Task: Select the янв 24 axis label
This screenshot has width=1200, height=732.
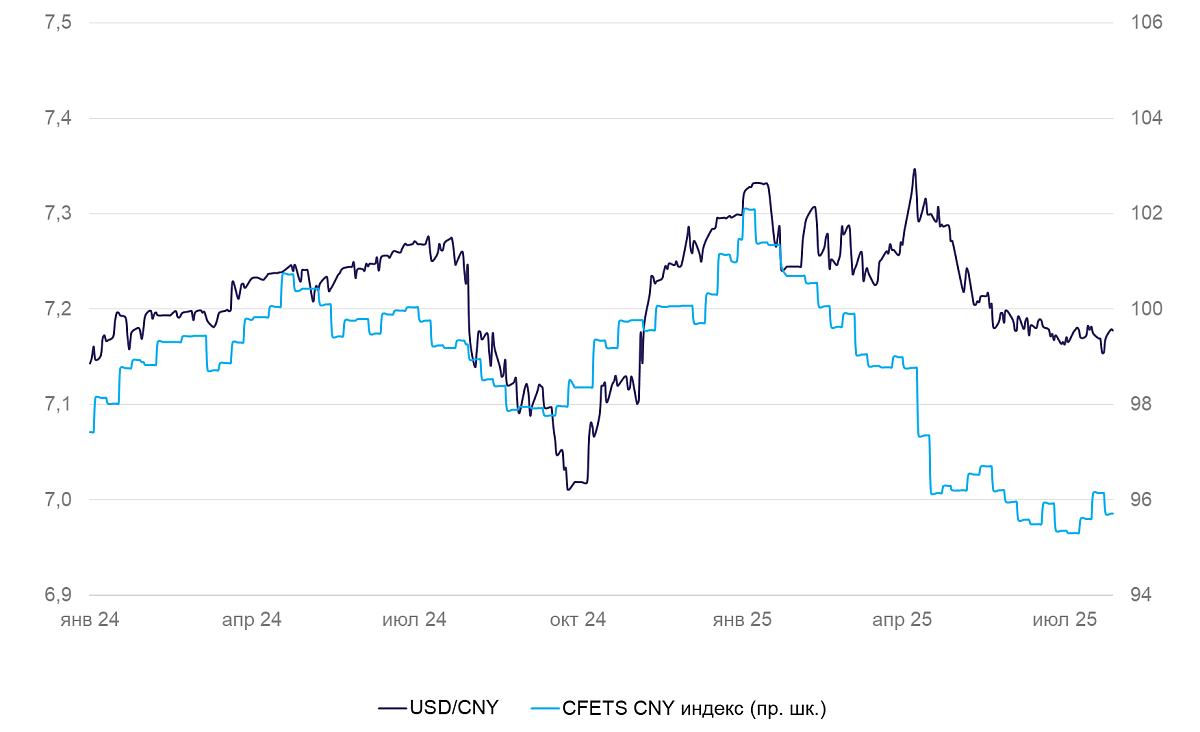Action: click(89, 620)
